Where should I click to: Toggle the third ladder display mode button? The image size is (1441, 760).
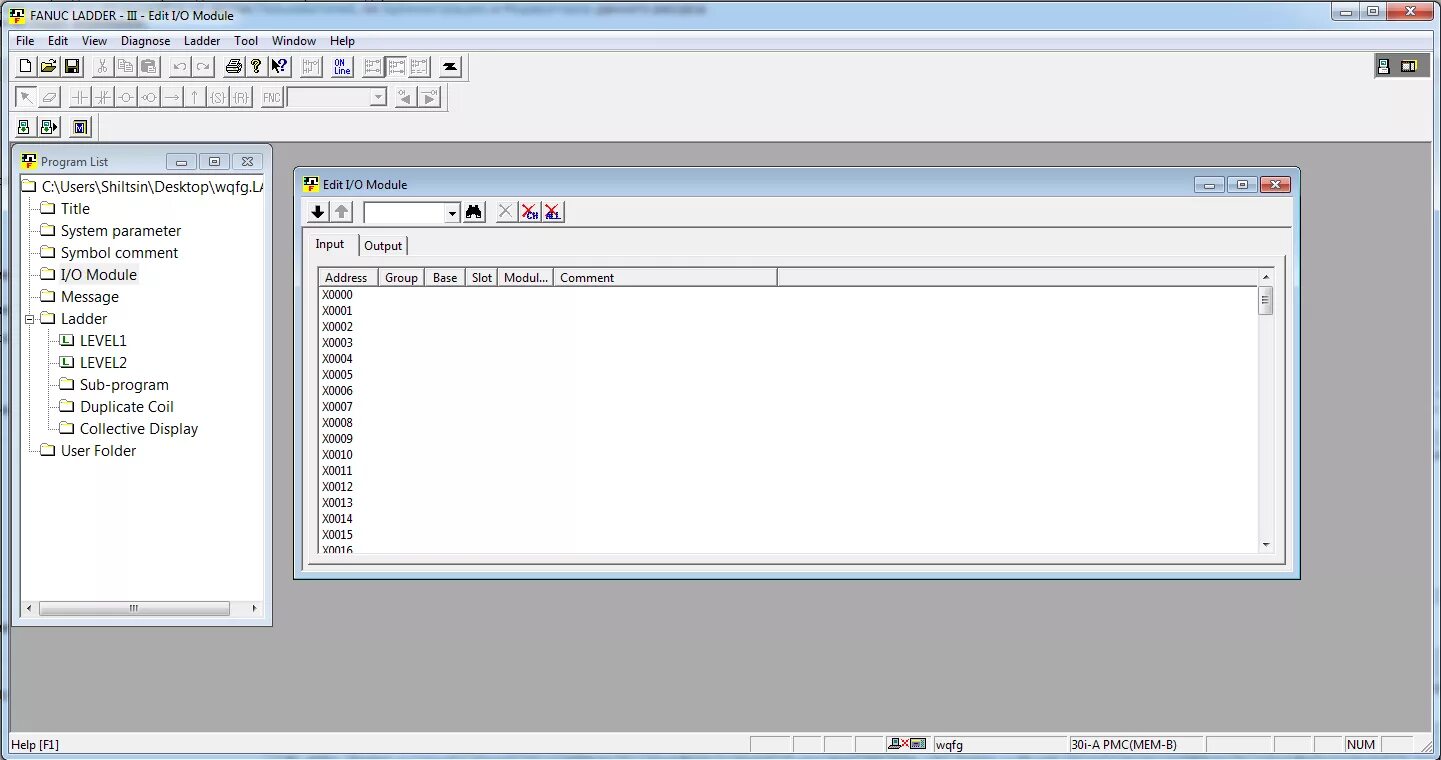pos(419,67)
